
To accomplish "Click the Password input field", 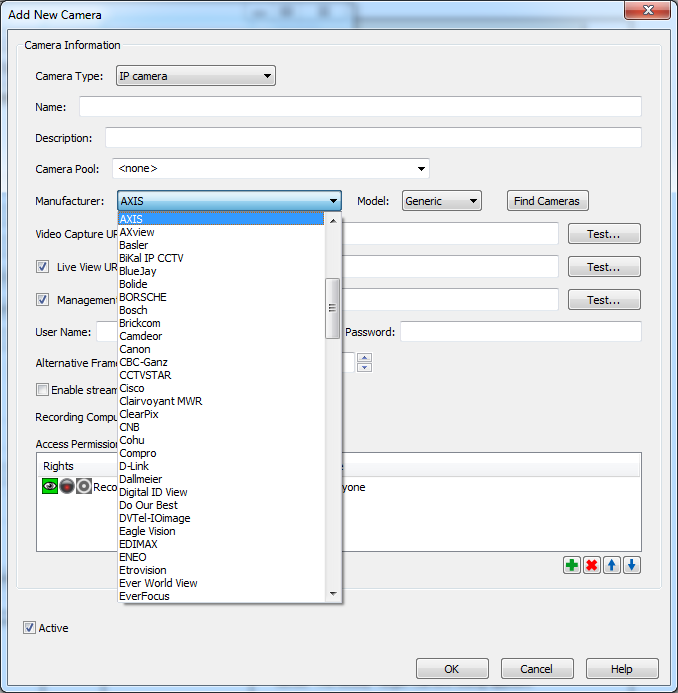I will [x=521, y=331].
